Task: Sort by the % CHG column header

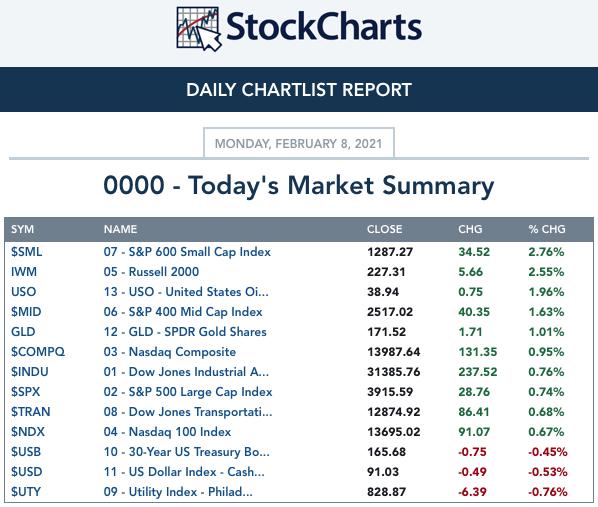Action: [547, 229]
